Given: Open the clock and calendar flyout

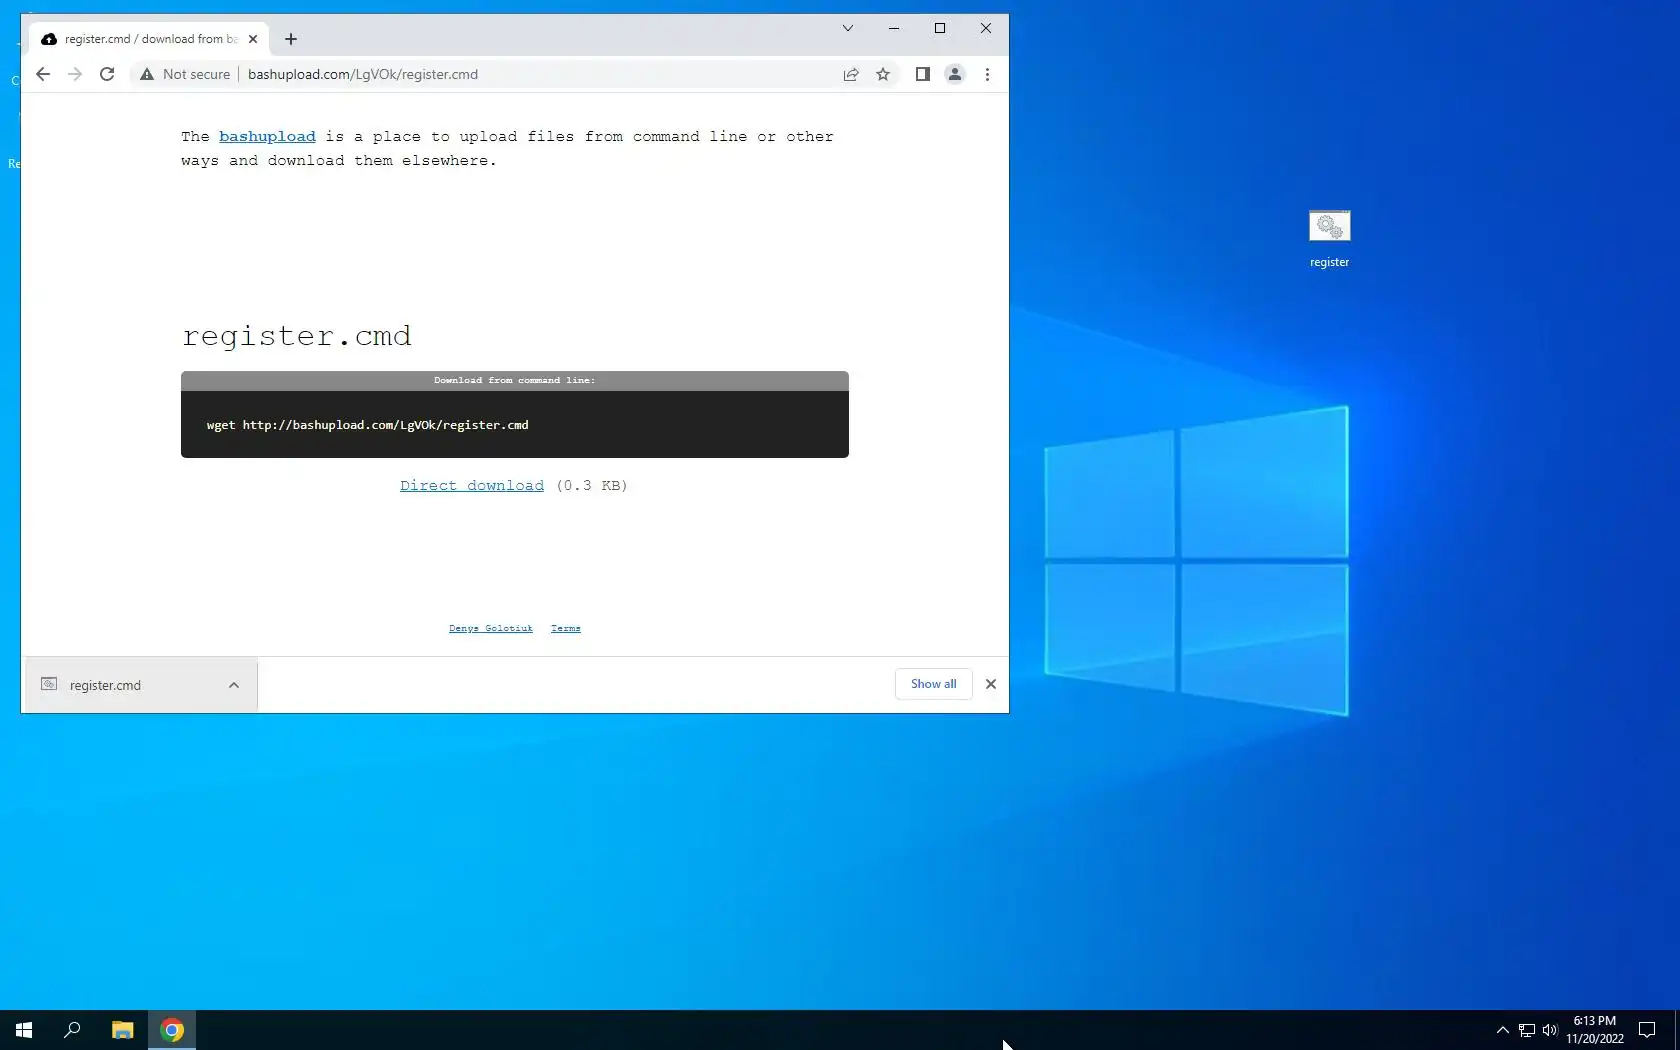Looking at the screenshot, I should (1595, 1030).
